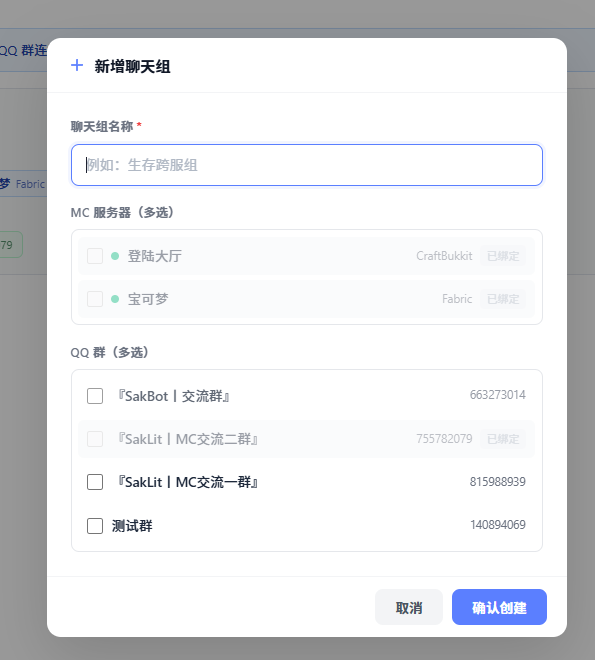Click the QQ 群（多选） label
Screen dimensions: 595x660
(110, 352)
